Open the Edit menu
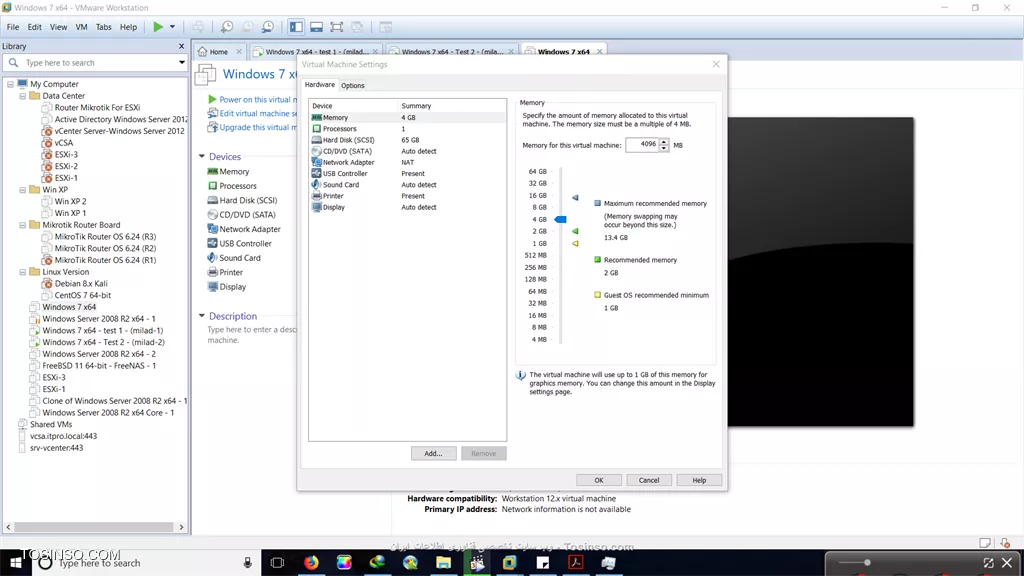Viewport: 1024px width, 576px height. (x=35, y=27)
